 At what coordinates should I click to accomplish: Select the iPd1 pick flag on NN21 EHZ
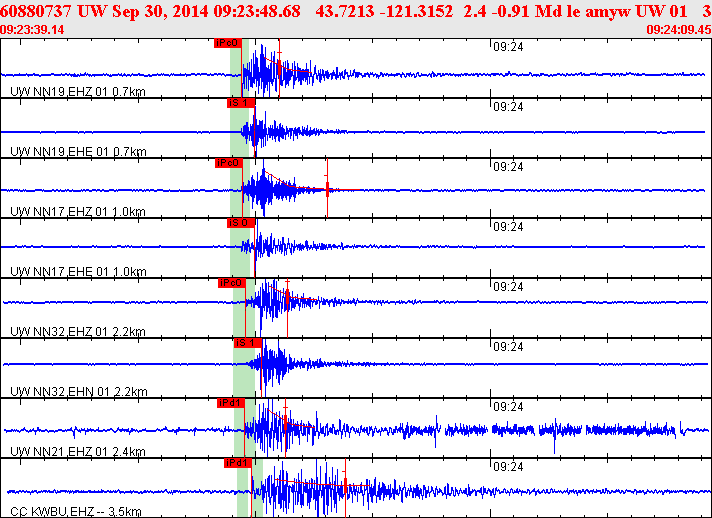pos(231,403)
